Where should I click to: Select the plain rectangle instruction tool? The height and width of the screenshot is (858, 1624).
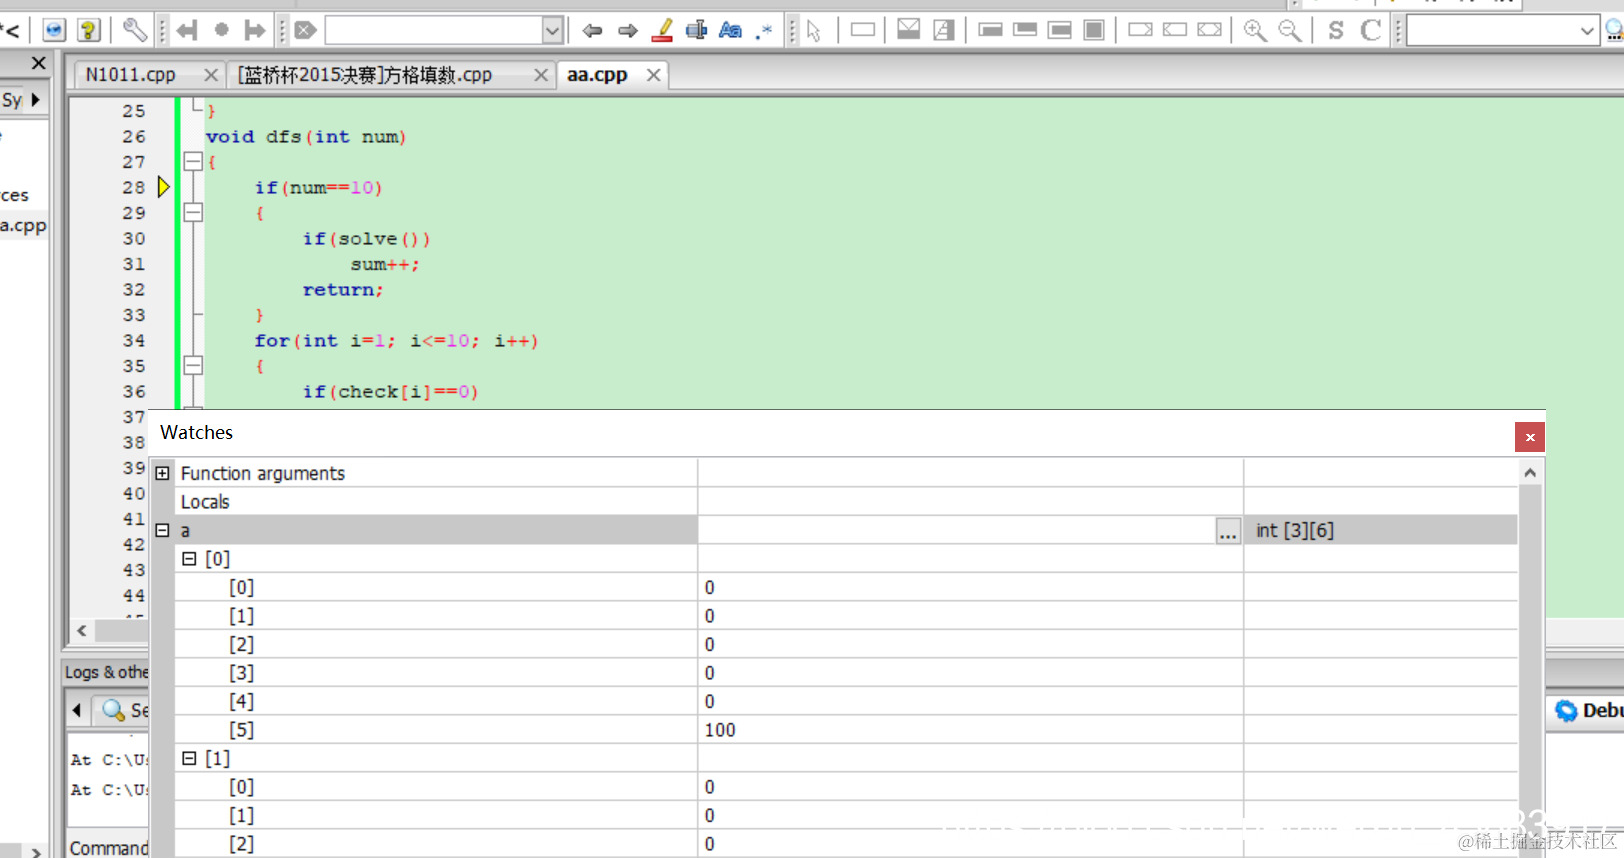pos(863,30)
